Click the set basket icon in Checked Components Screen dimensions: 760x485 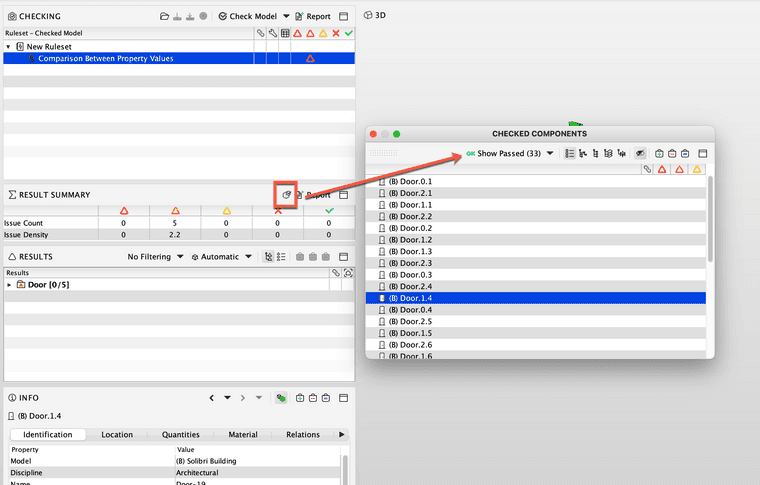click(685, 154)
